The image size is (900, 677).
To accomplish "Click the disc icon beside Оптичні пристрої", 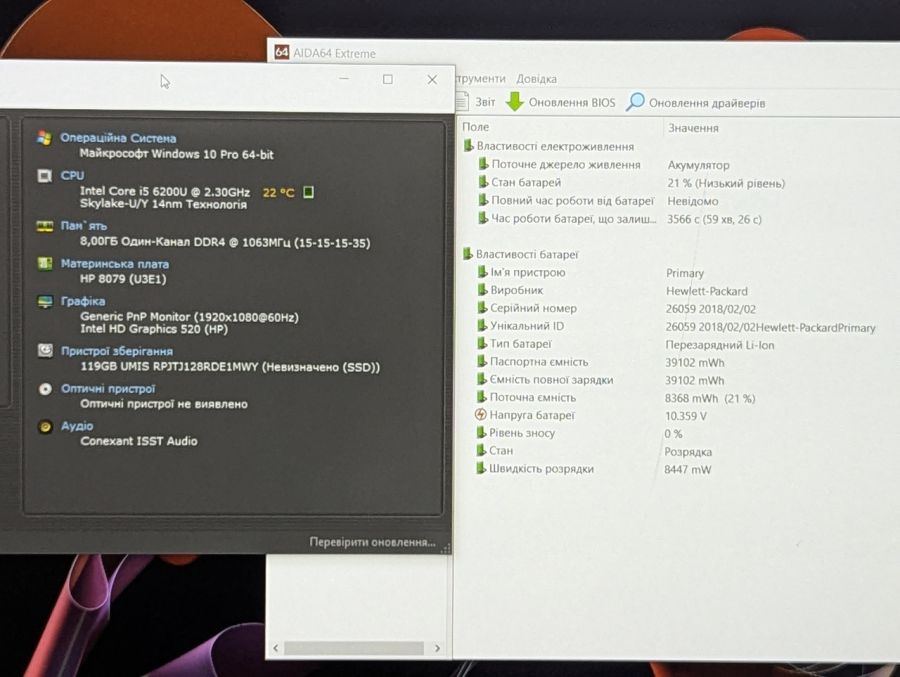I will pos(45,389).
